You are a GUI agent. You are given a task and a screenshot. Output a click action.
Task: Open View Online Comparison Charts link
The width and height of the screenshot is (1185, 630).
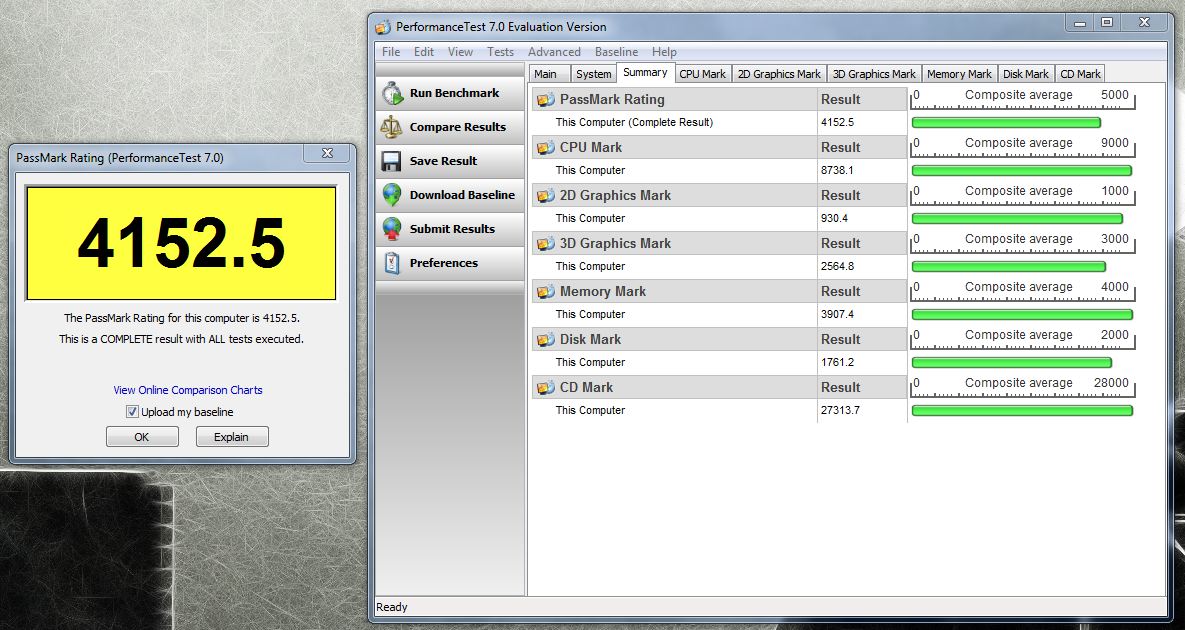[188, 390]
